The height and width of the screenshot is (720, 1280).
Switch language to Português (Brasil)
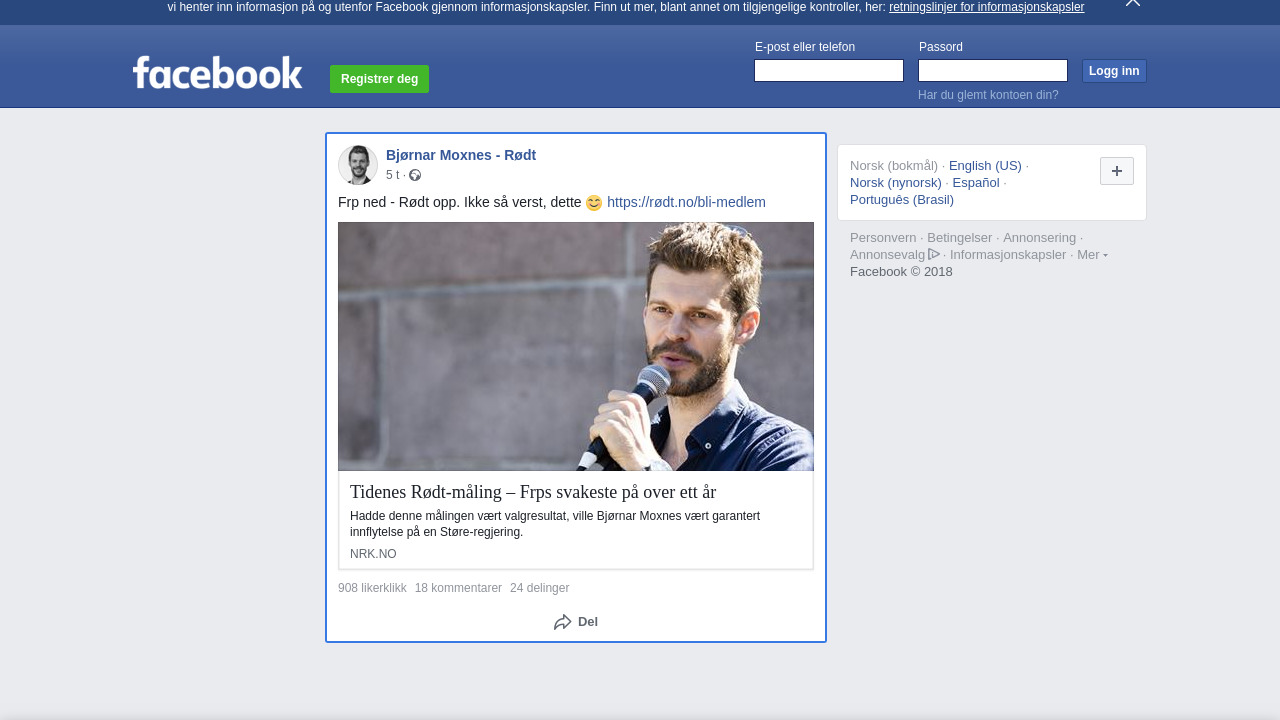pyautogui.click(x=902, y=200)
